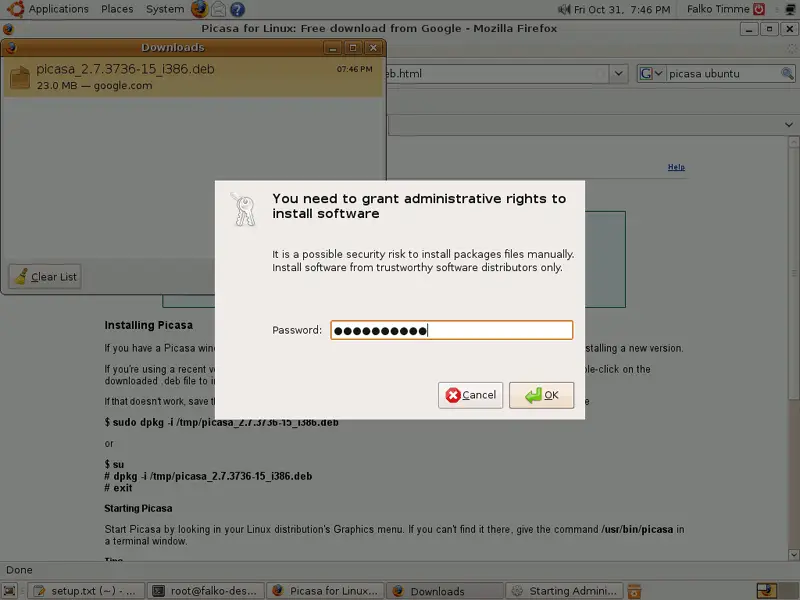Click the network monitor icon in top panel
This screenshot has height=600, width=800.
pos(791,9)
